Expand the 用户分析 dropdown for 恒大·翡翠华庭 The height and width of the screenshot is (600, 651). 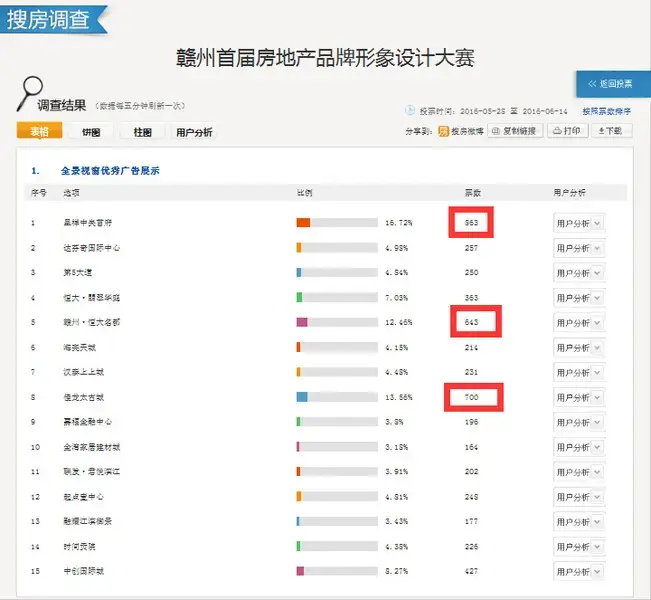[x=579, y=298]
